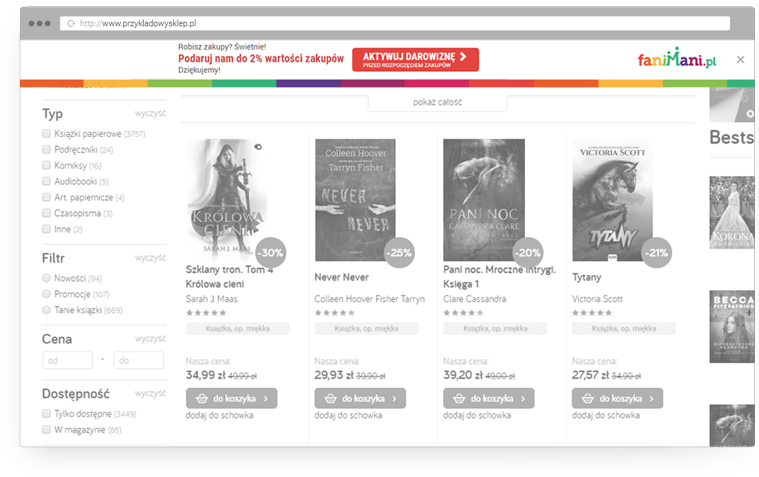Image resolution: width=759 pixels, height=477 pixels.
Task: Add Tytany to cart
Action: 618,398
